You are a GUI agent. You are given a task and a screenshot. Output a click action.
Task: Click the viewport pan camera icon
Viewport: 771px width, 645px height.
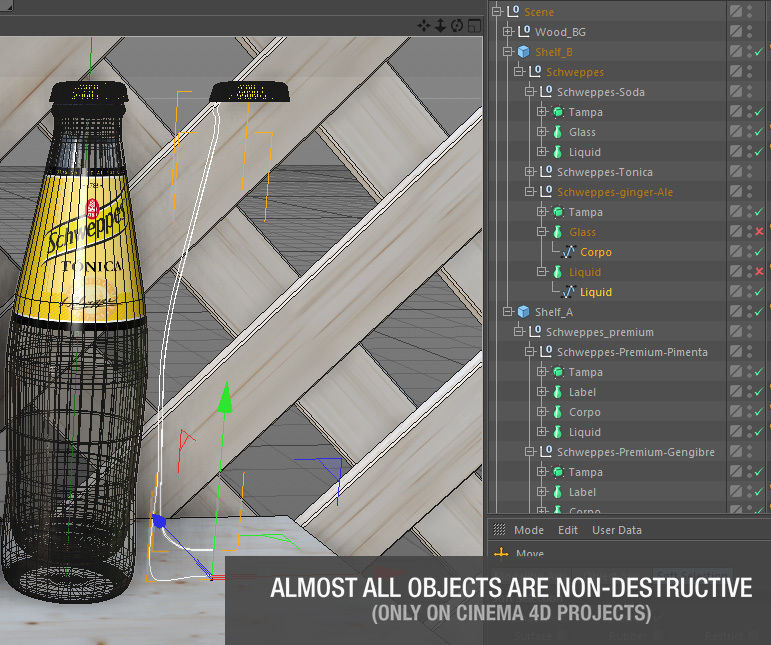point(423,26)
